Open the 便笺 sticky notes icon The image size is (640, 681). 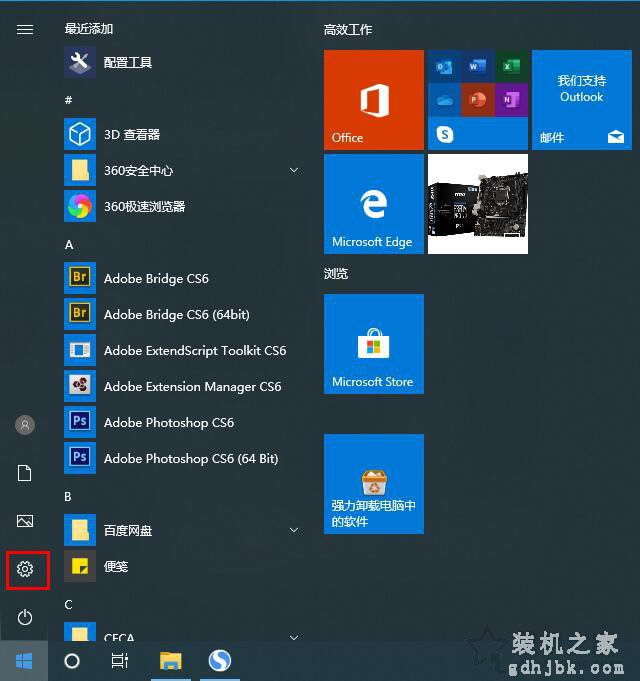[x=80, y=566]
